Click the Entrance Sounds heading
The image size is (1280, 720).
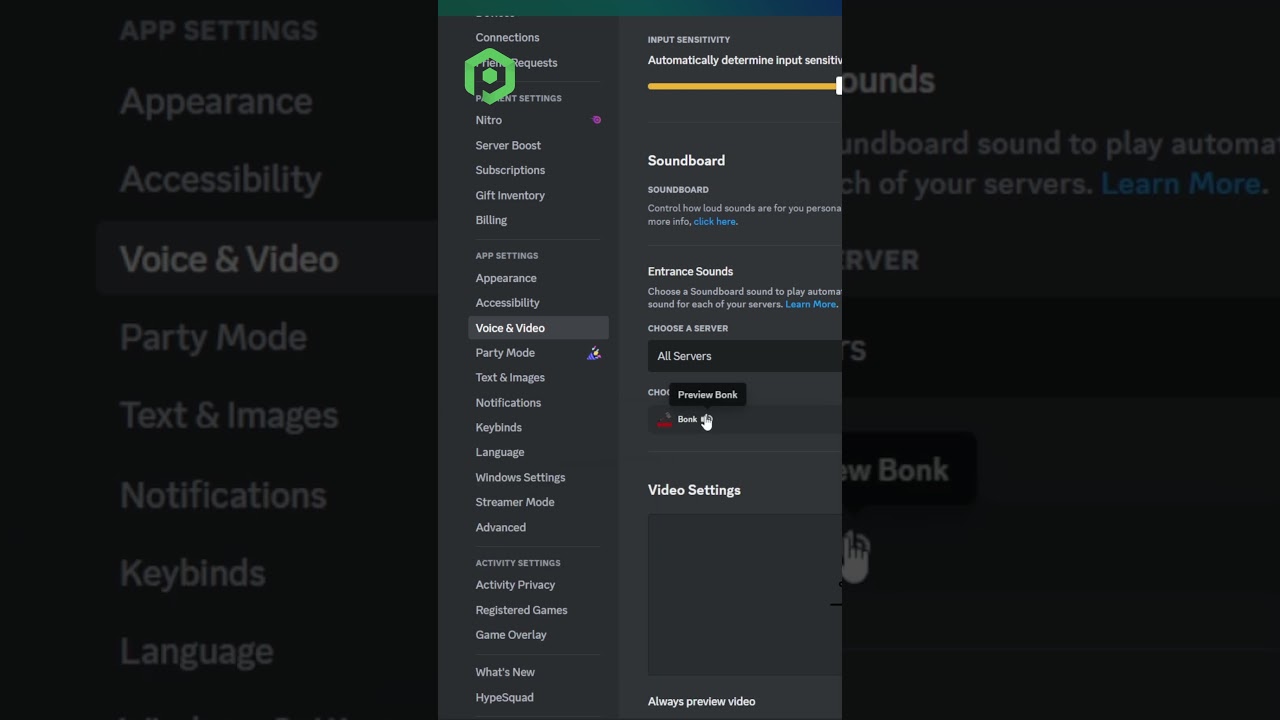pos(690,271)
